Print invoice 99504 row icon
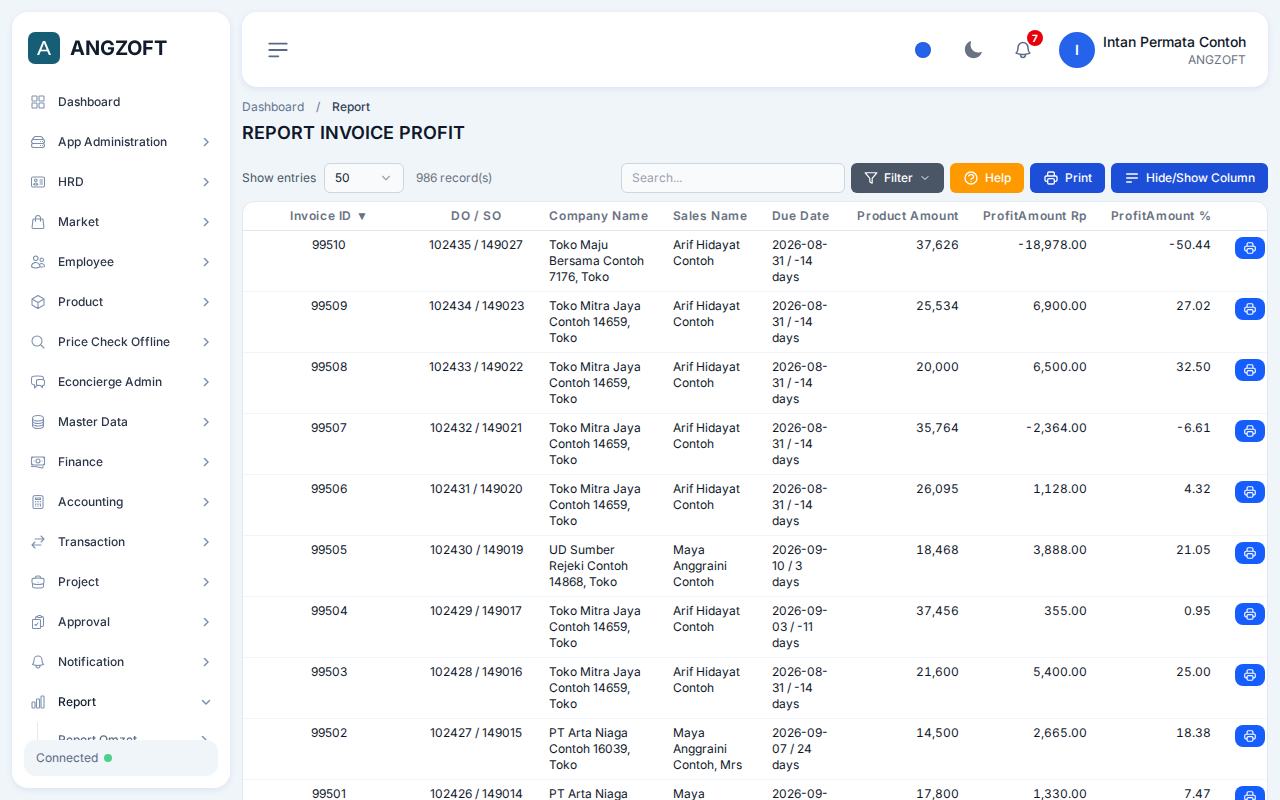1280x800 pixels. coord(1250,614)
